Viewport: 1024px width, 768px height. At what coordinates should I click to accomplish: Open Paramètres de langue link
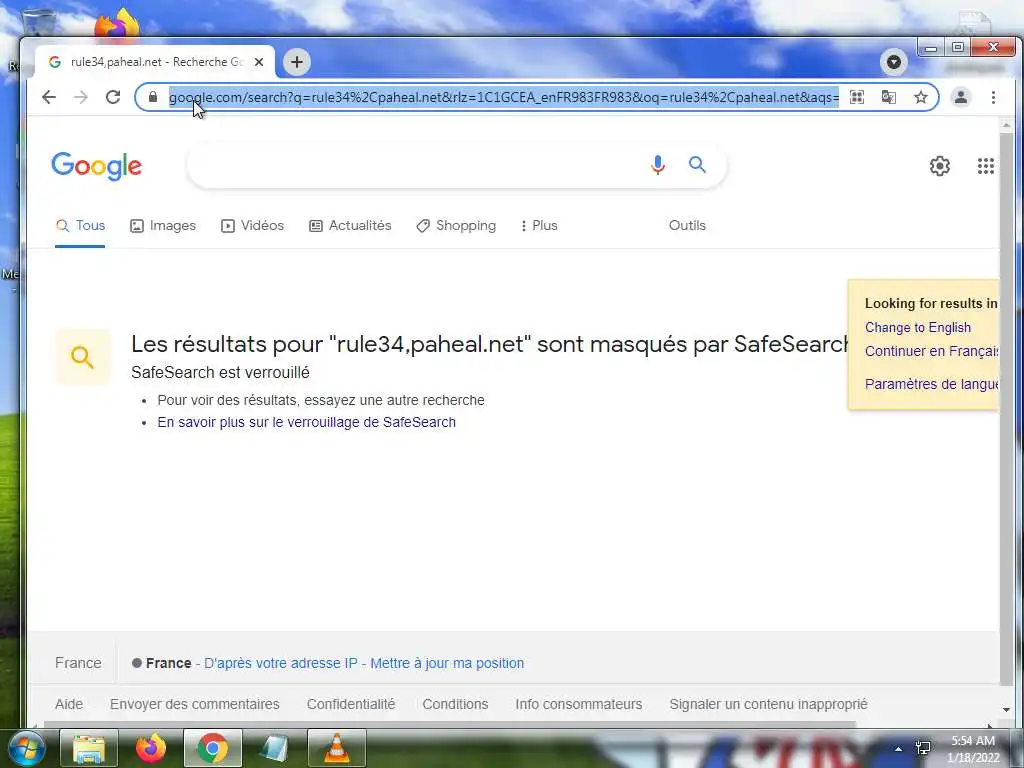(x=931, y=384)
